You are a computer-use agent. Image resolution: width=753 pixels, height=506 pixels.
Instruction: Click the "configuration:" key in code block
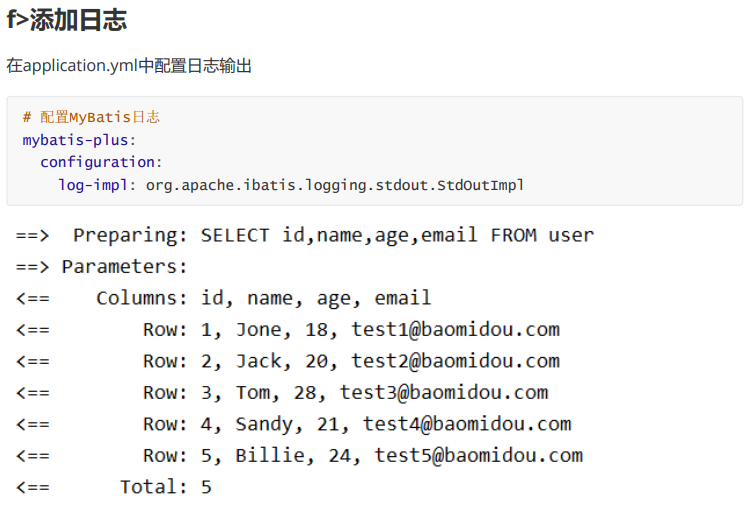click(101, 162)
